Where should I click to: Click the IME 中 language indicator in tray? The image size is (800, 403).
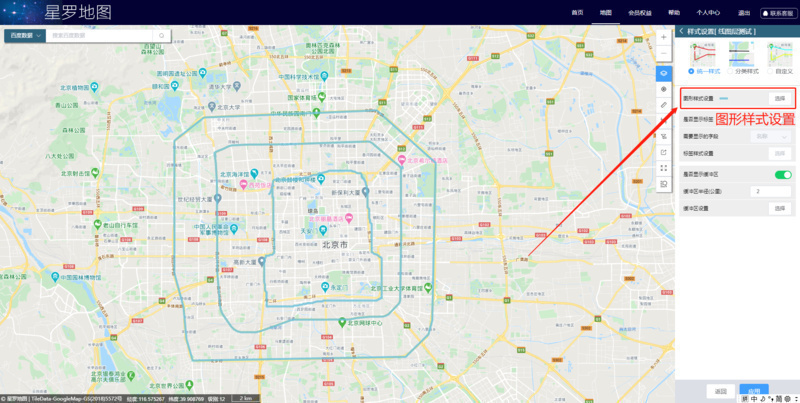755,398
